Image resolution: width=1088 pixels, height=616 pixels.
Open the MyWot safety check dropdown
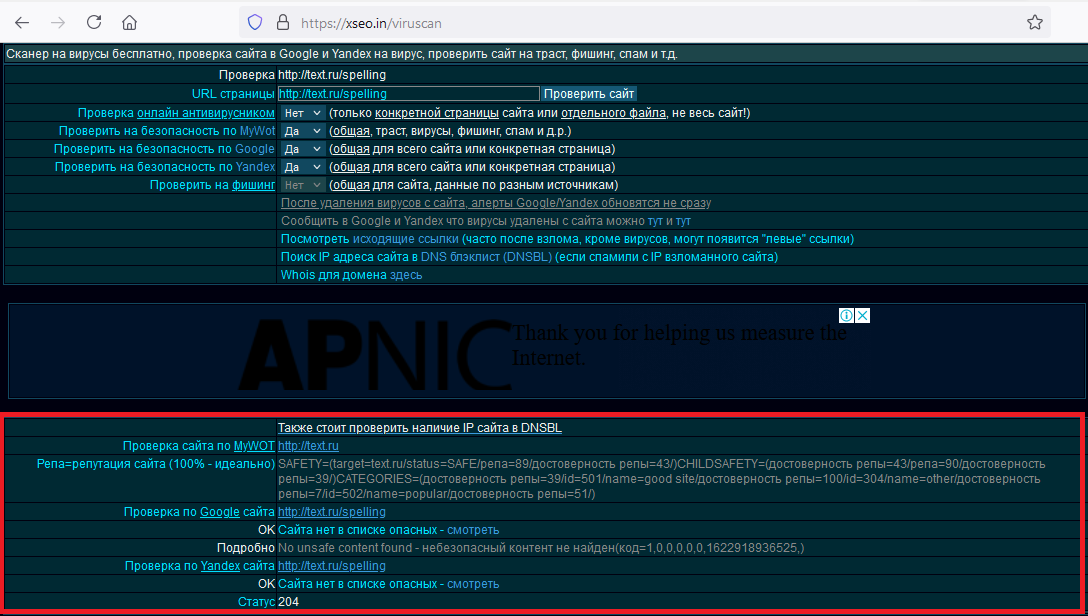click(302, 131)
